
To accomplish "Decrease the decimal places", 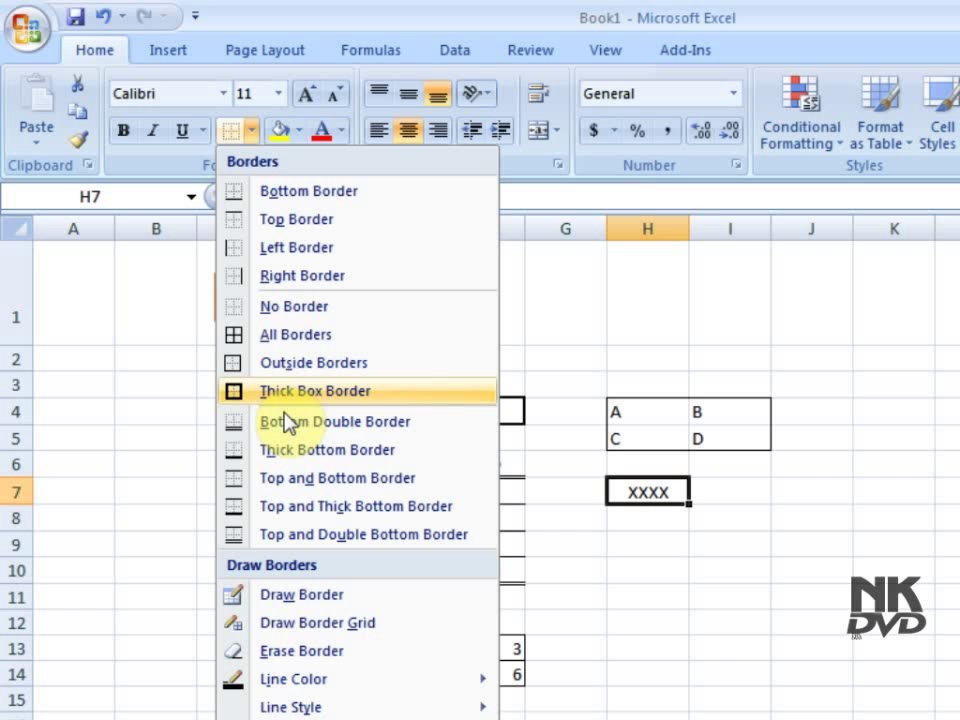I will (729, 130).
